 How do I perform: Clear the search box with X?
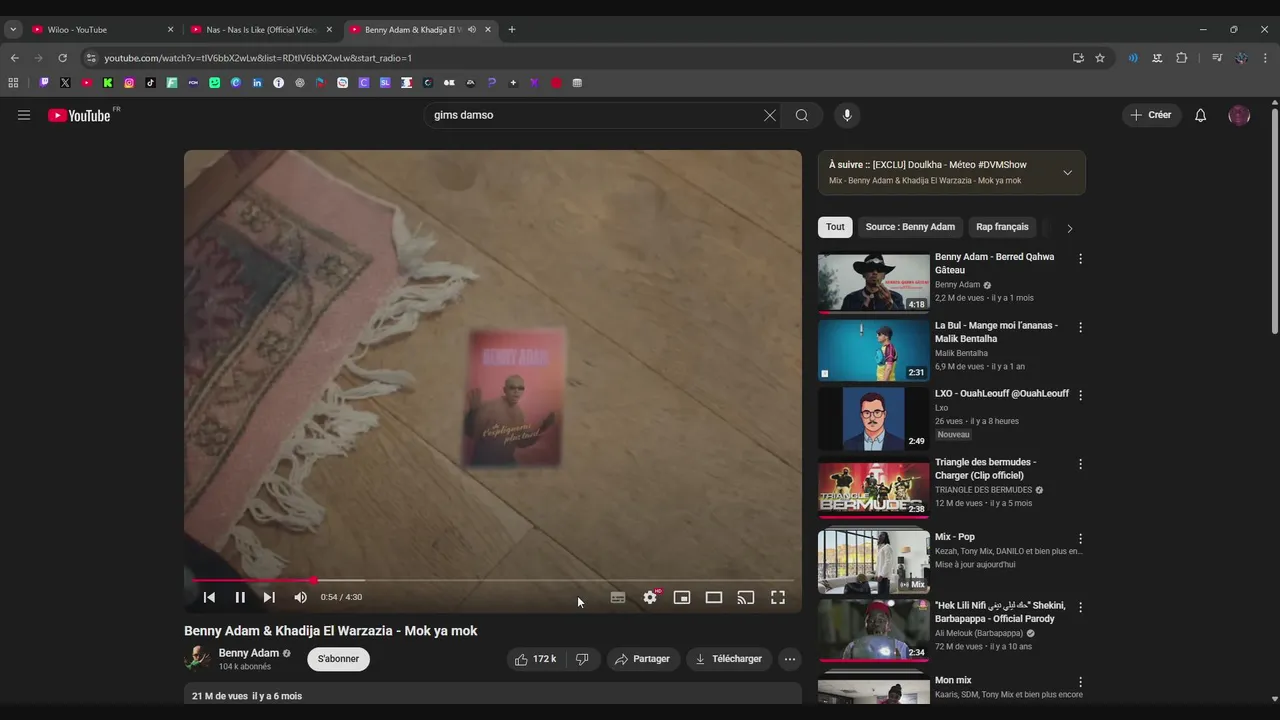770,115
